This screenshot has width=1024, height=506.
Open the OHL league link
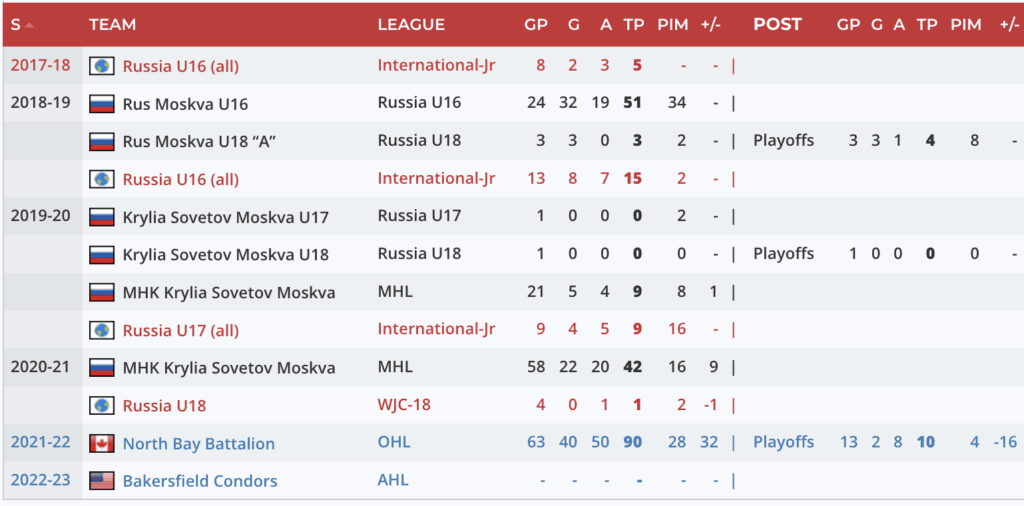coord(394,442)
